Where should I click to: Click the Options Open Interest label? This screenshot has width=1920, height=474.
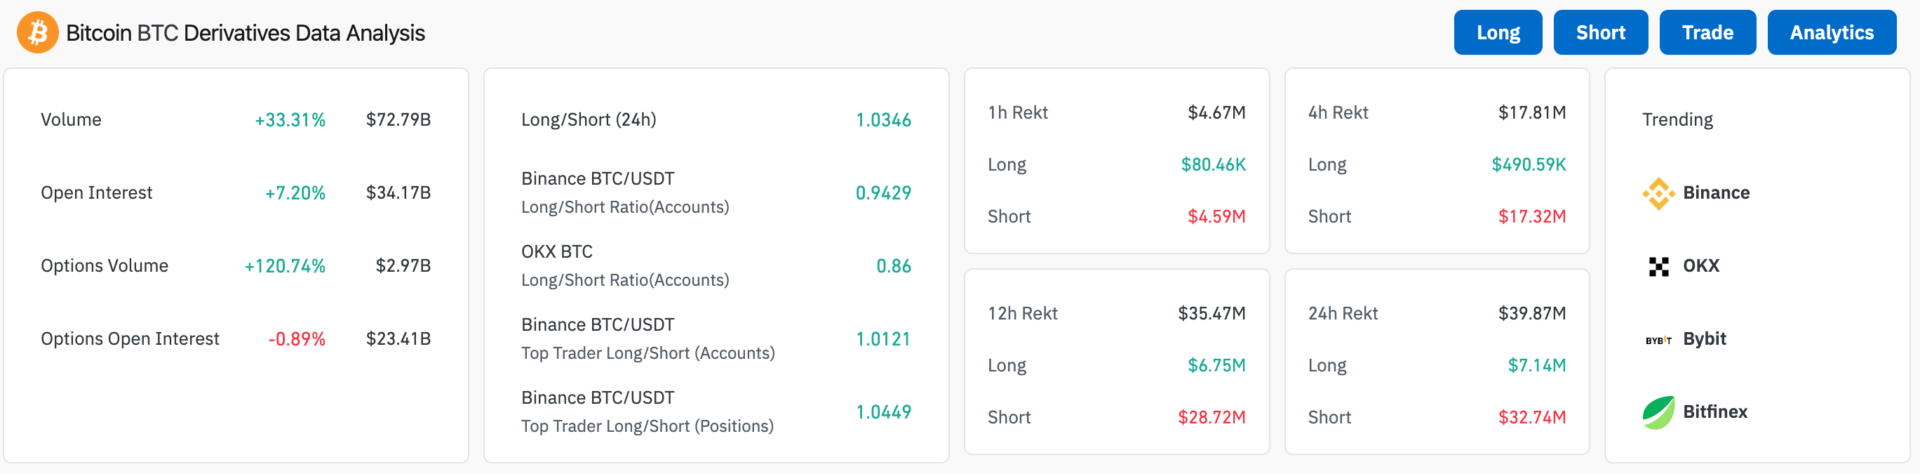point(130,339)
